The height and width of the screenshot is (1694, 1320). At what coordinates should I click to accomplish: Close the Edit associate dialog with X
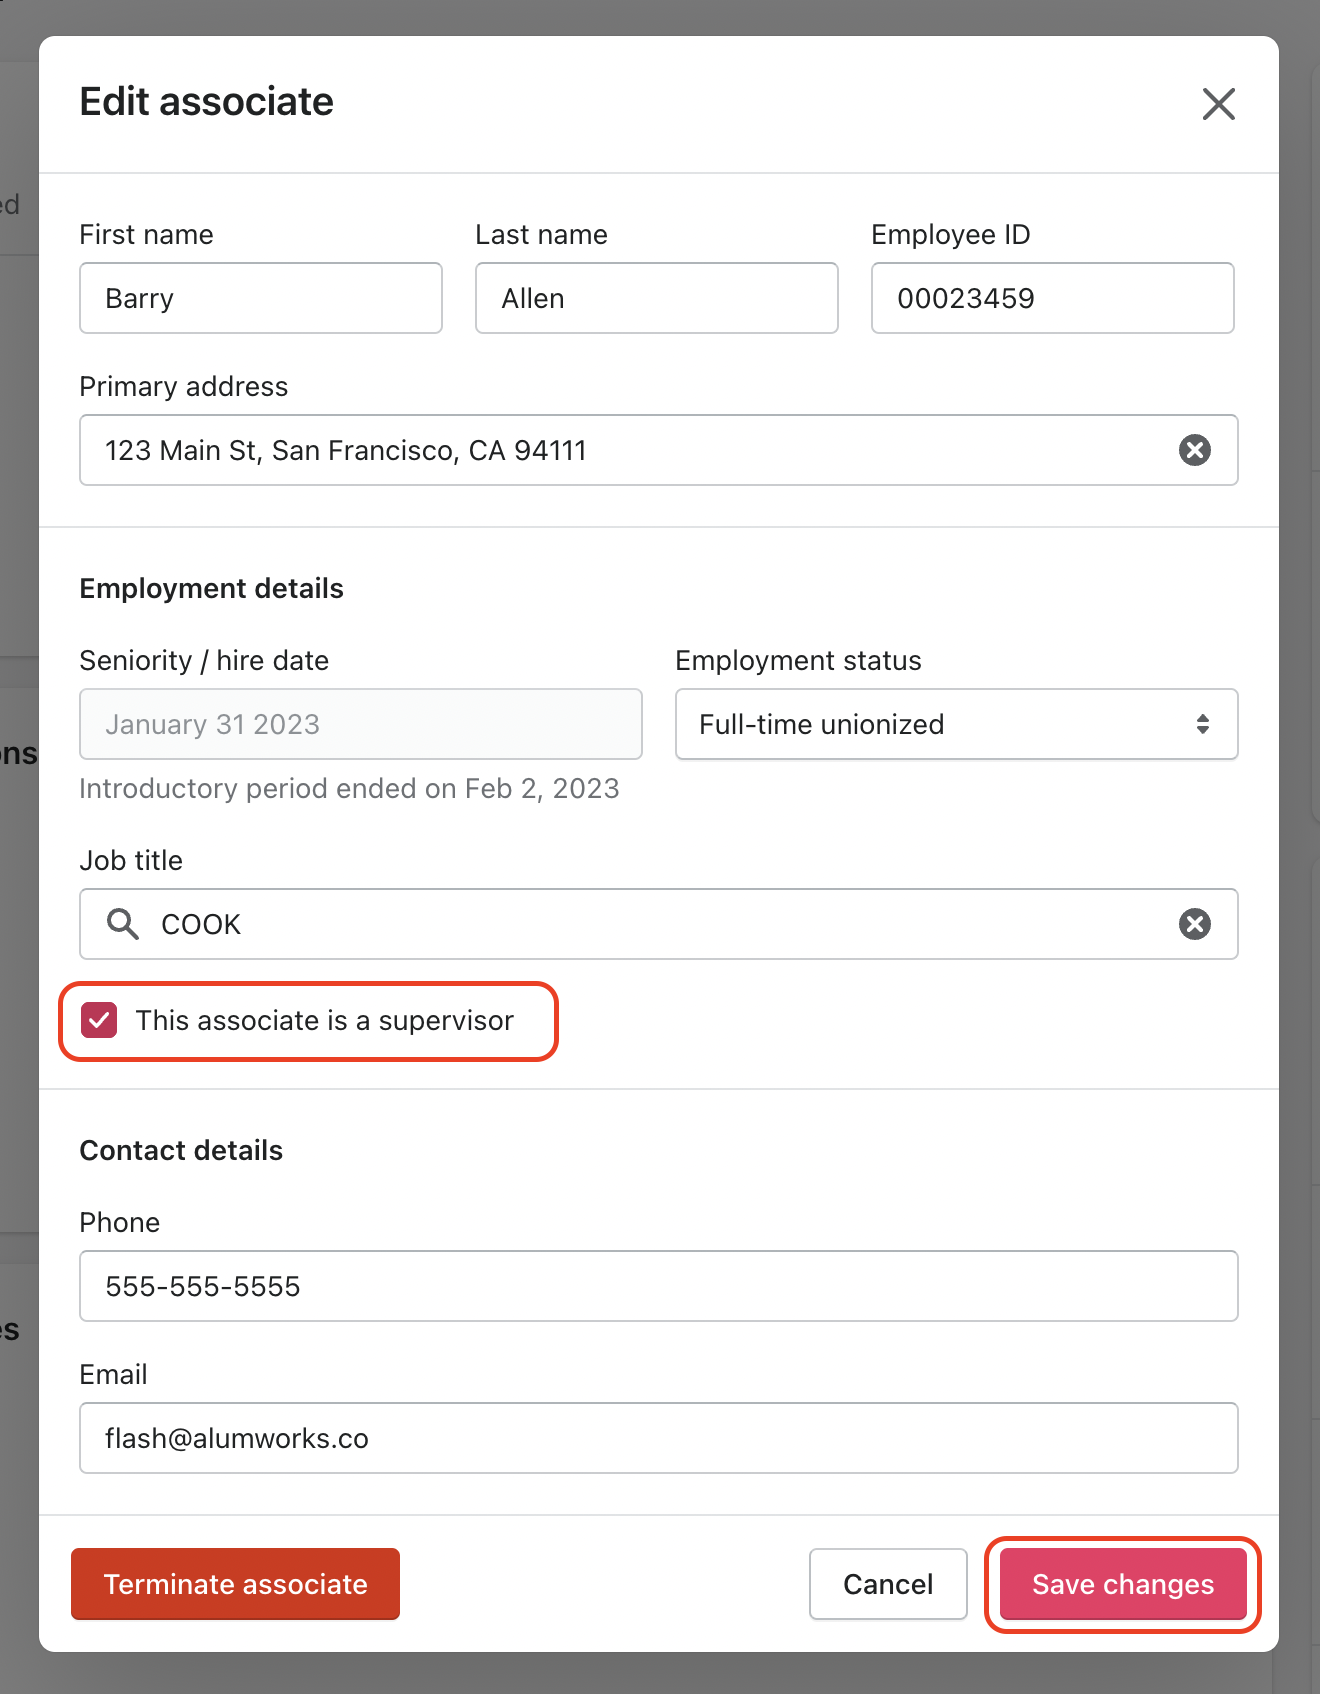[x=1218, y=104]
